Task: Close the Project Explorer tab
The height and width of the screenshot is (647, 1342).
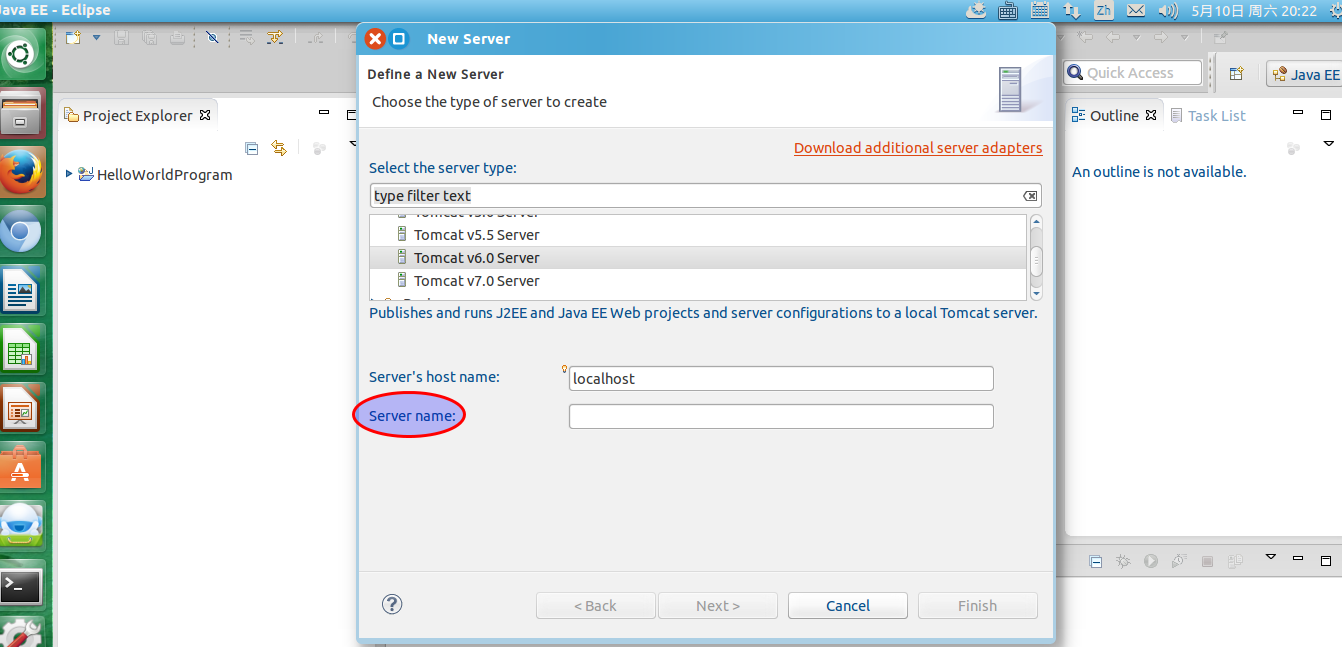Action: (x=205, y=115)
